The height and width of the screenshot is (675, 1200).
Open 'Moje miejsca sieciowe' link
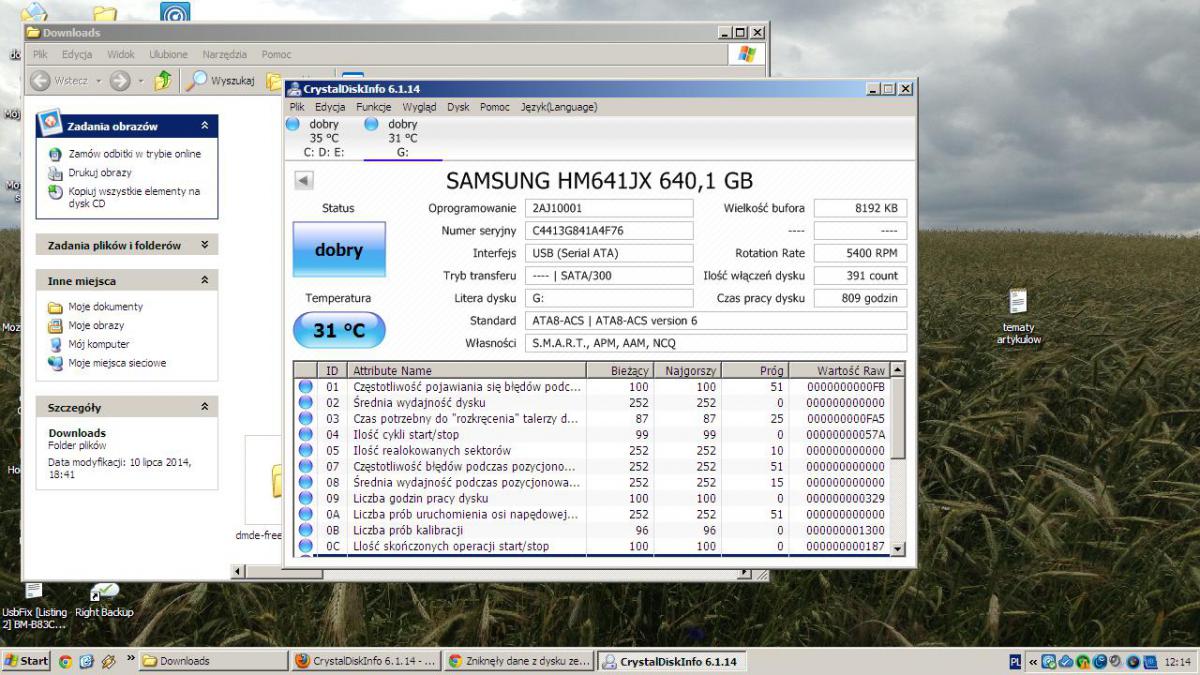(x=117, y=363)
